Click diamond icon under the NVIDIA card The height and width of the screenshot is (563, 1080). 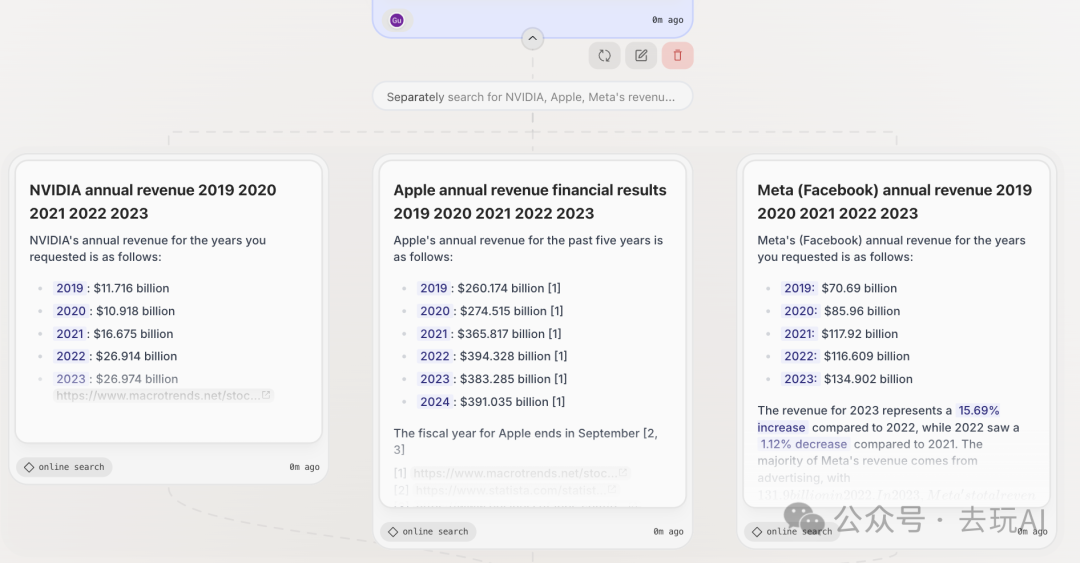click(x=29, y=467)
